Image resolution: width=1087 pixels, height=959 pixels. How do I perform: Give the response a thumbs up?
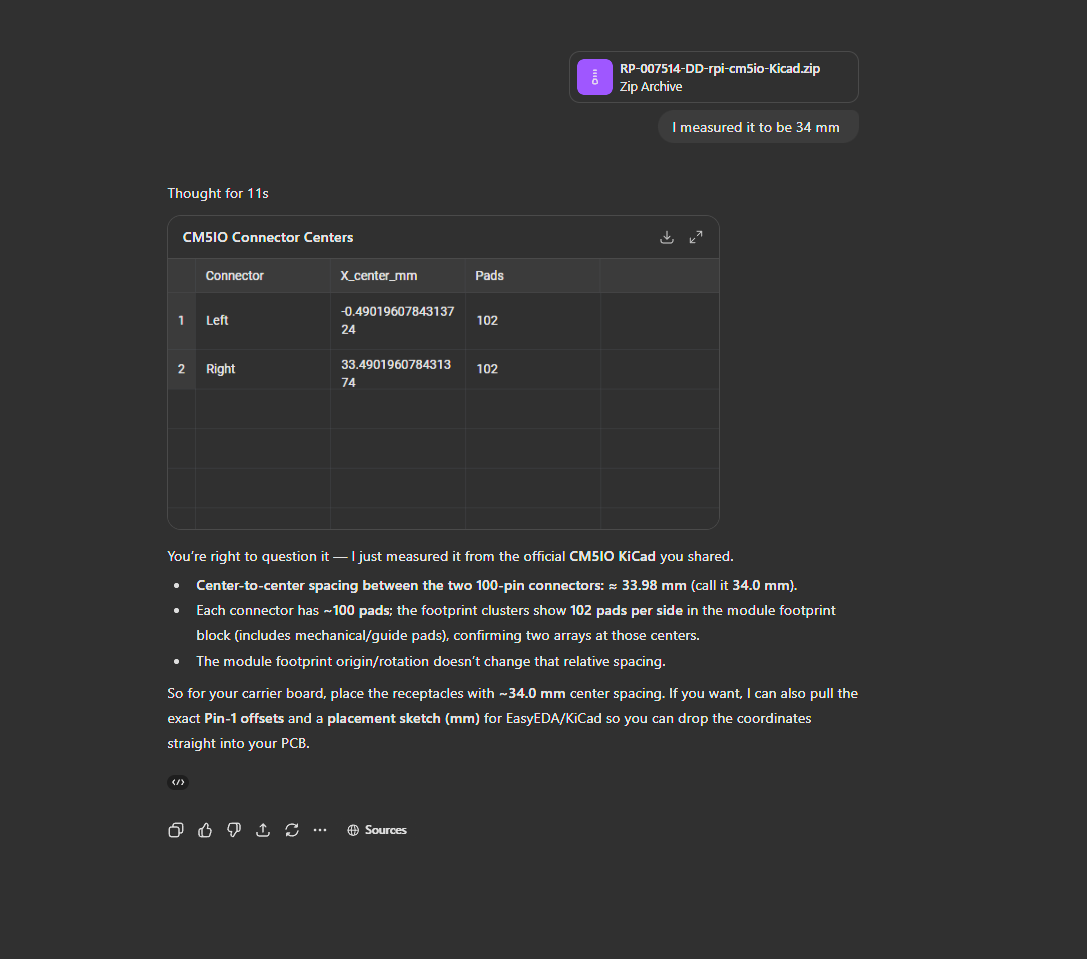pyautogui.click(x=205, y=830)
